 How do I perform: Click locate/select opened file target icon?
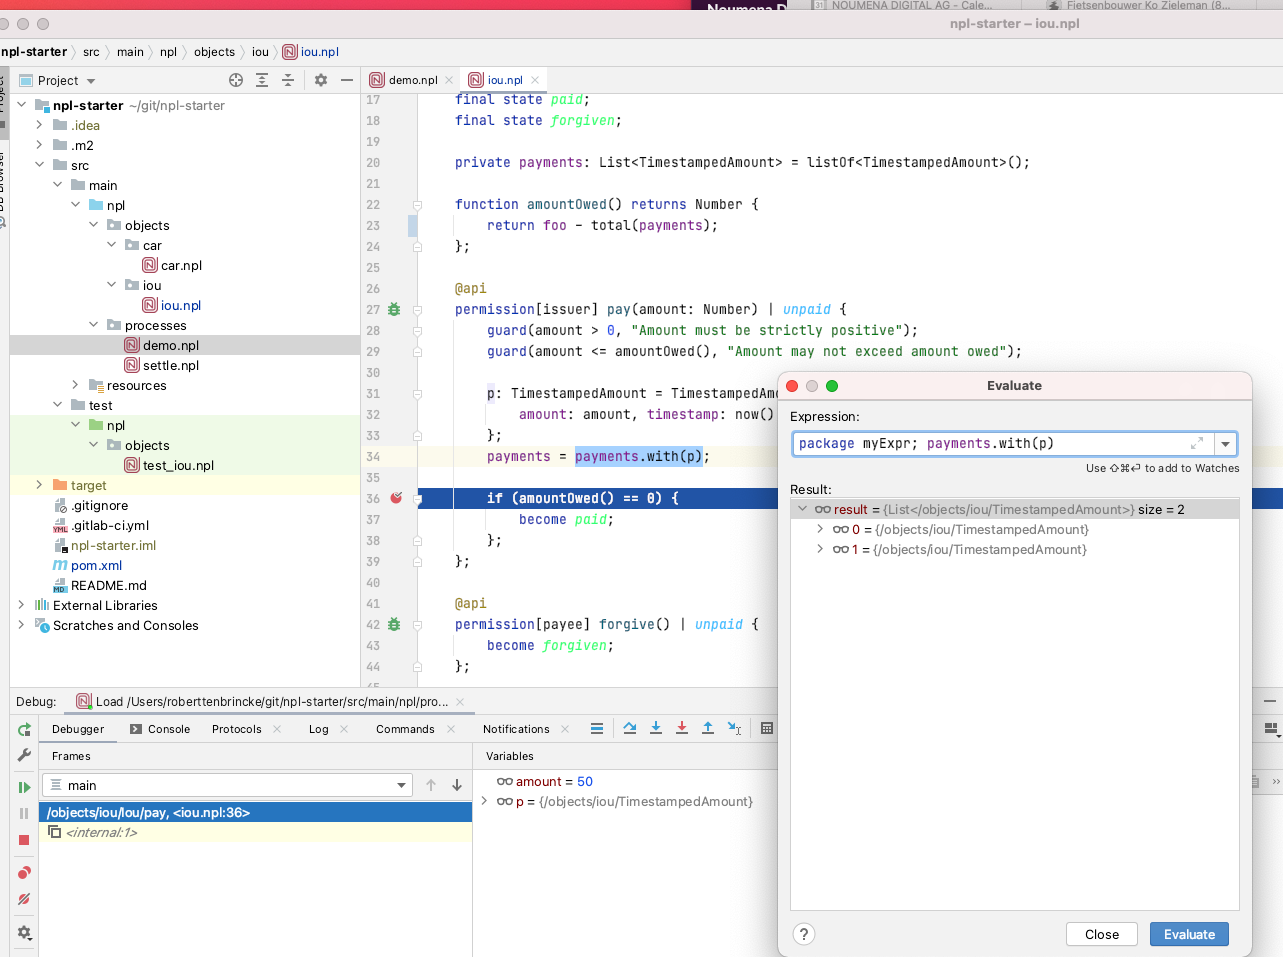click(x=236, y=80)
